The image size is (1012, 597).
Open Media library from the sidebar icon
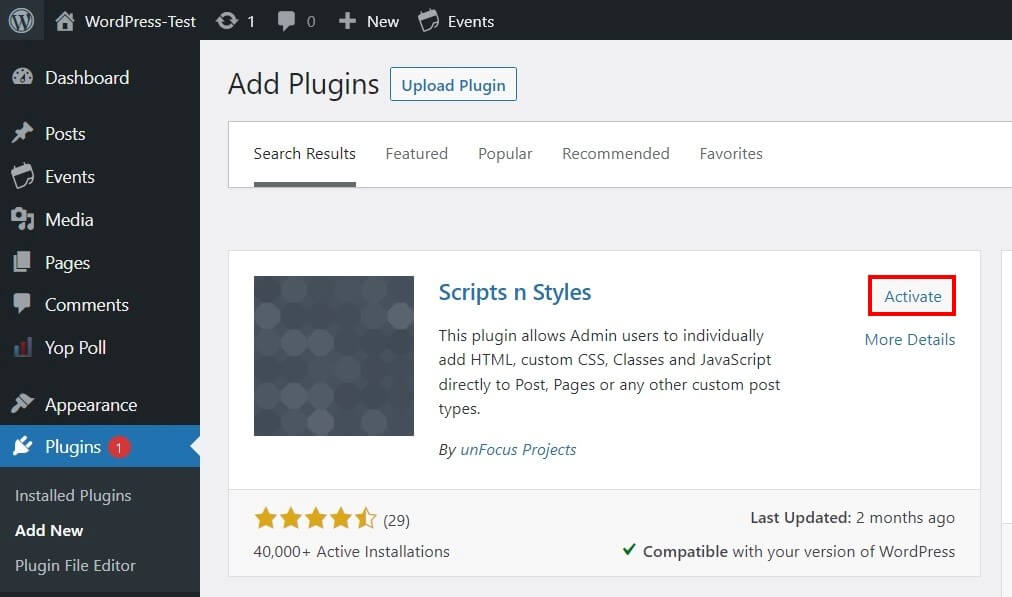point(22,219)
